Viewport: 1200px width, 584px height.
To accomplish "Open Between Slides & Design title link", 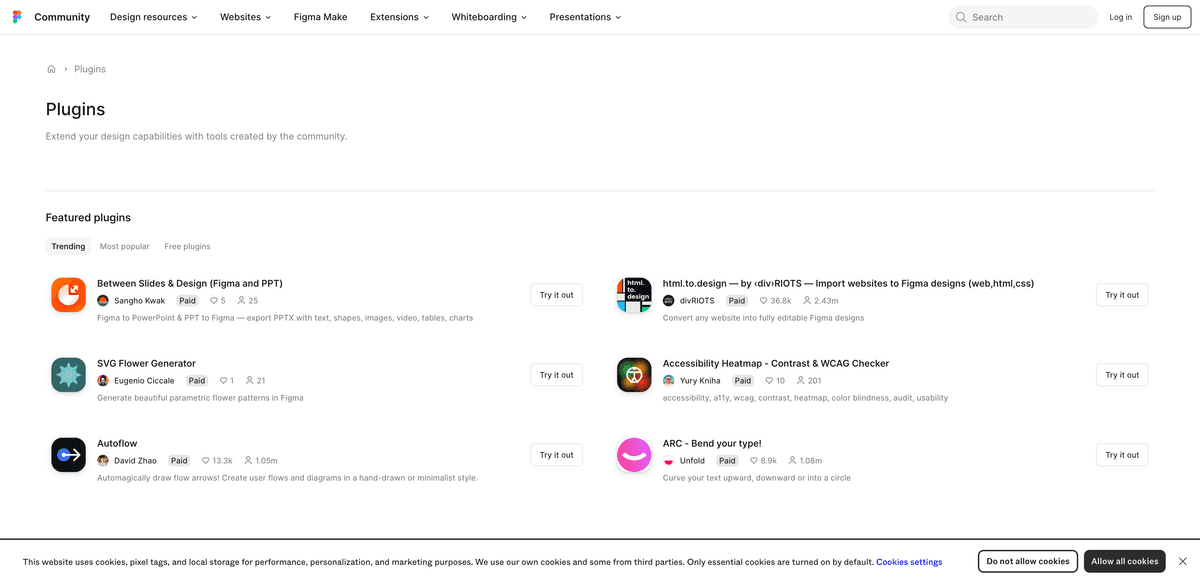I will (x=190, y=284).
